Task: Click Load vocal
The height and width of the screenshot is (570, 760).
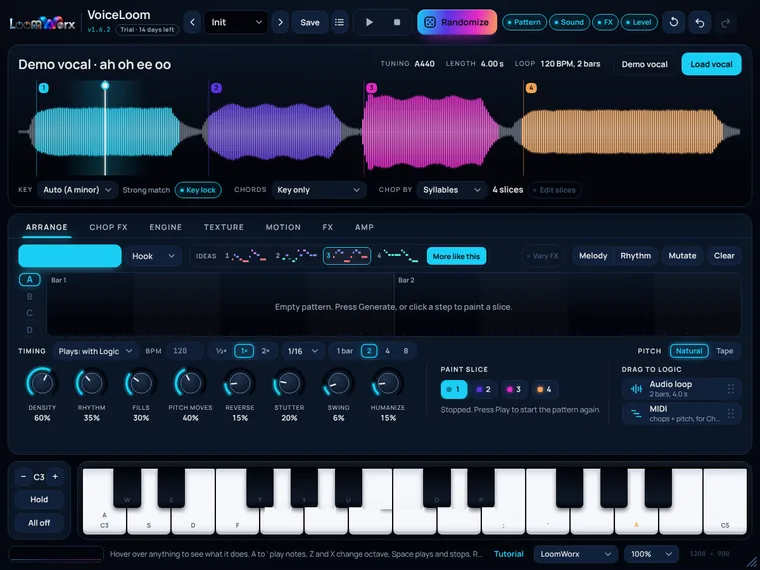Action: coord(711,64)
